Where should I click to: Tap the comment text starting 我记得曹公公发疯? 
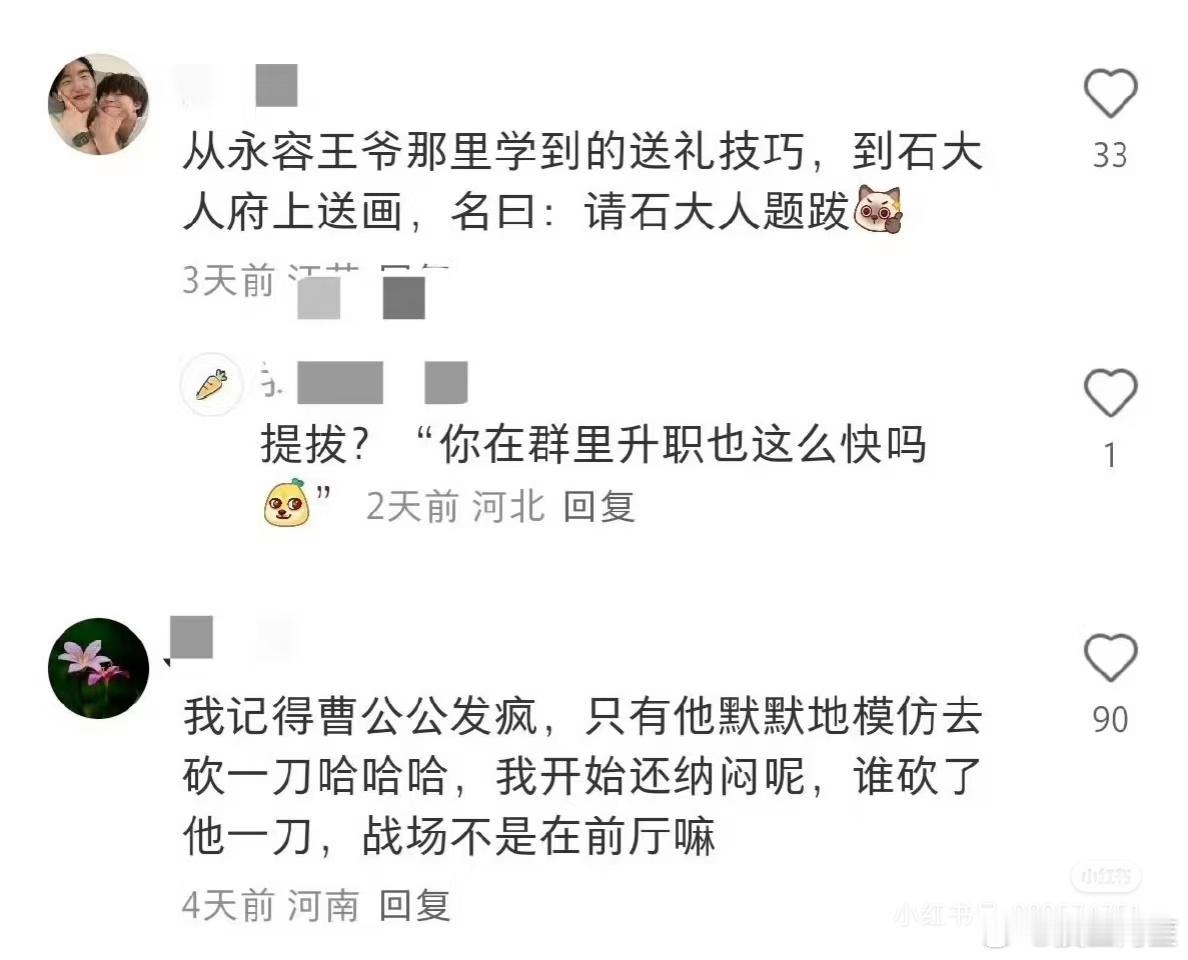(582, 776)
